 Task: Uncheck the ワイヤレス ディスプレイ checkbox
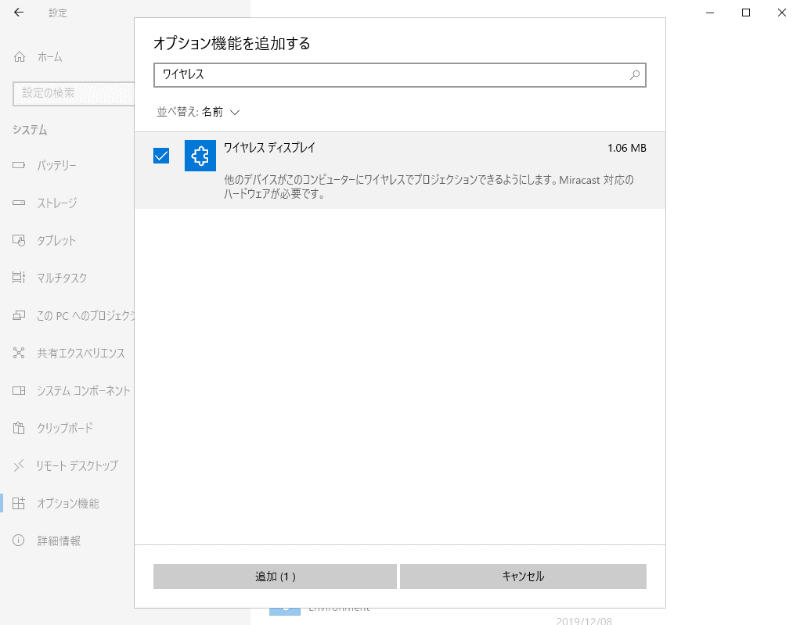pos(161,156)
